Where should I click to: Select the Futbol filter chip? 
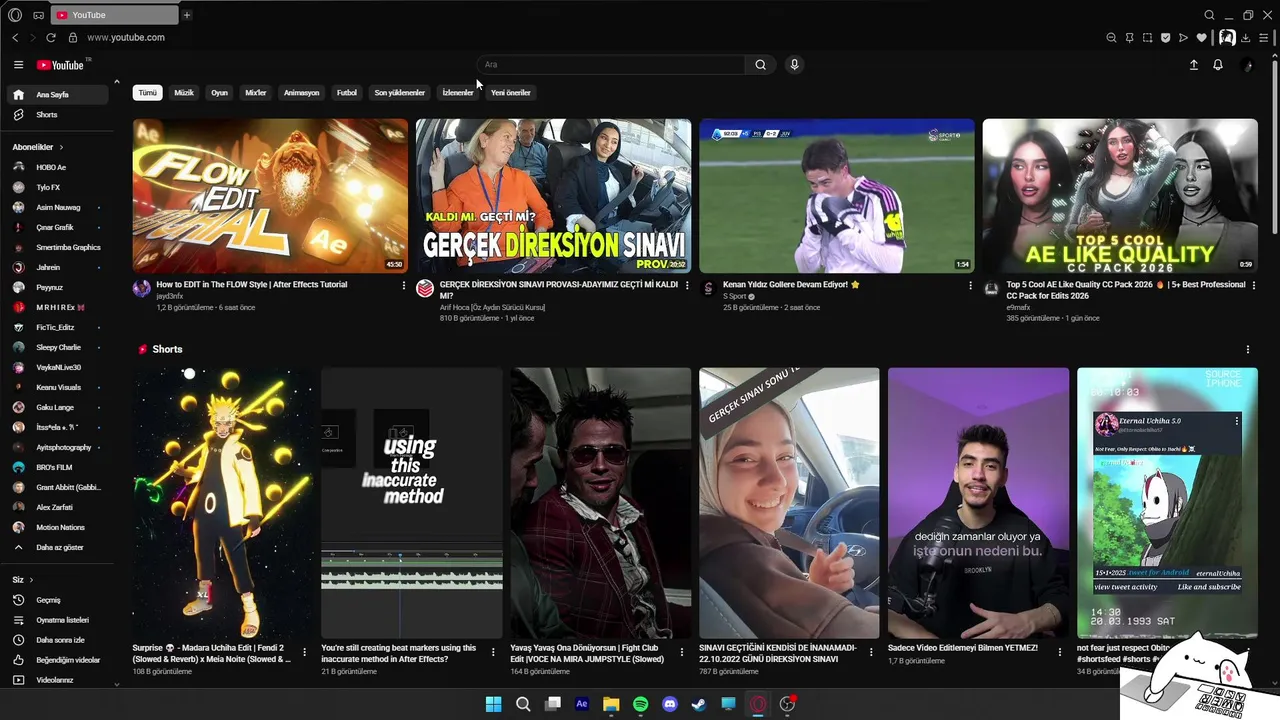347,93
